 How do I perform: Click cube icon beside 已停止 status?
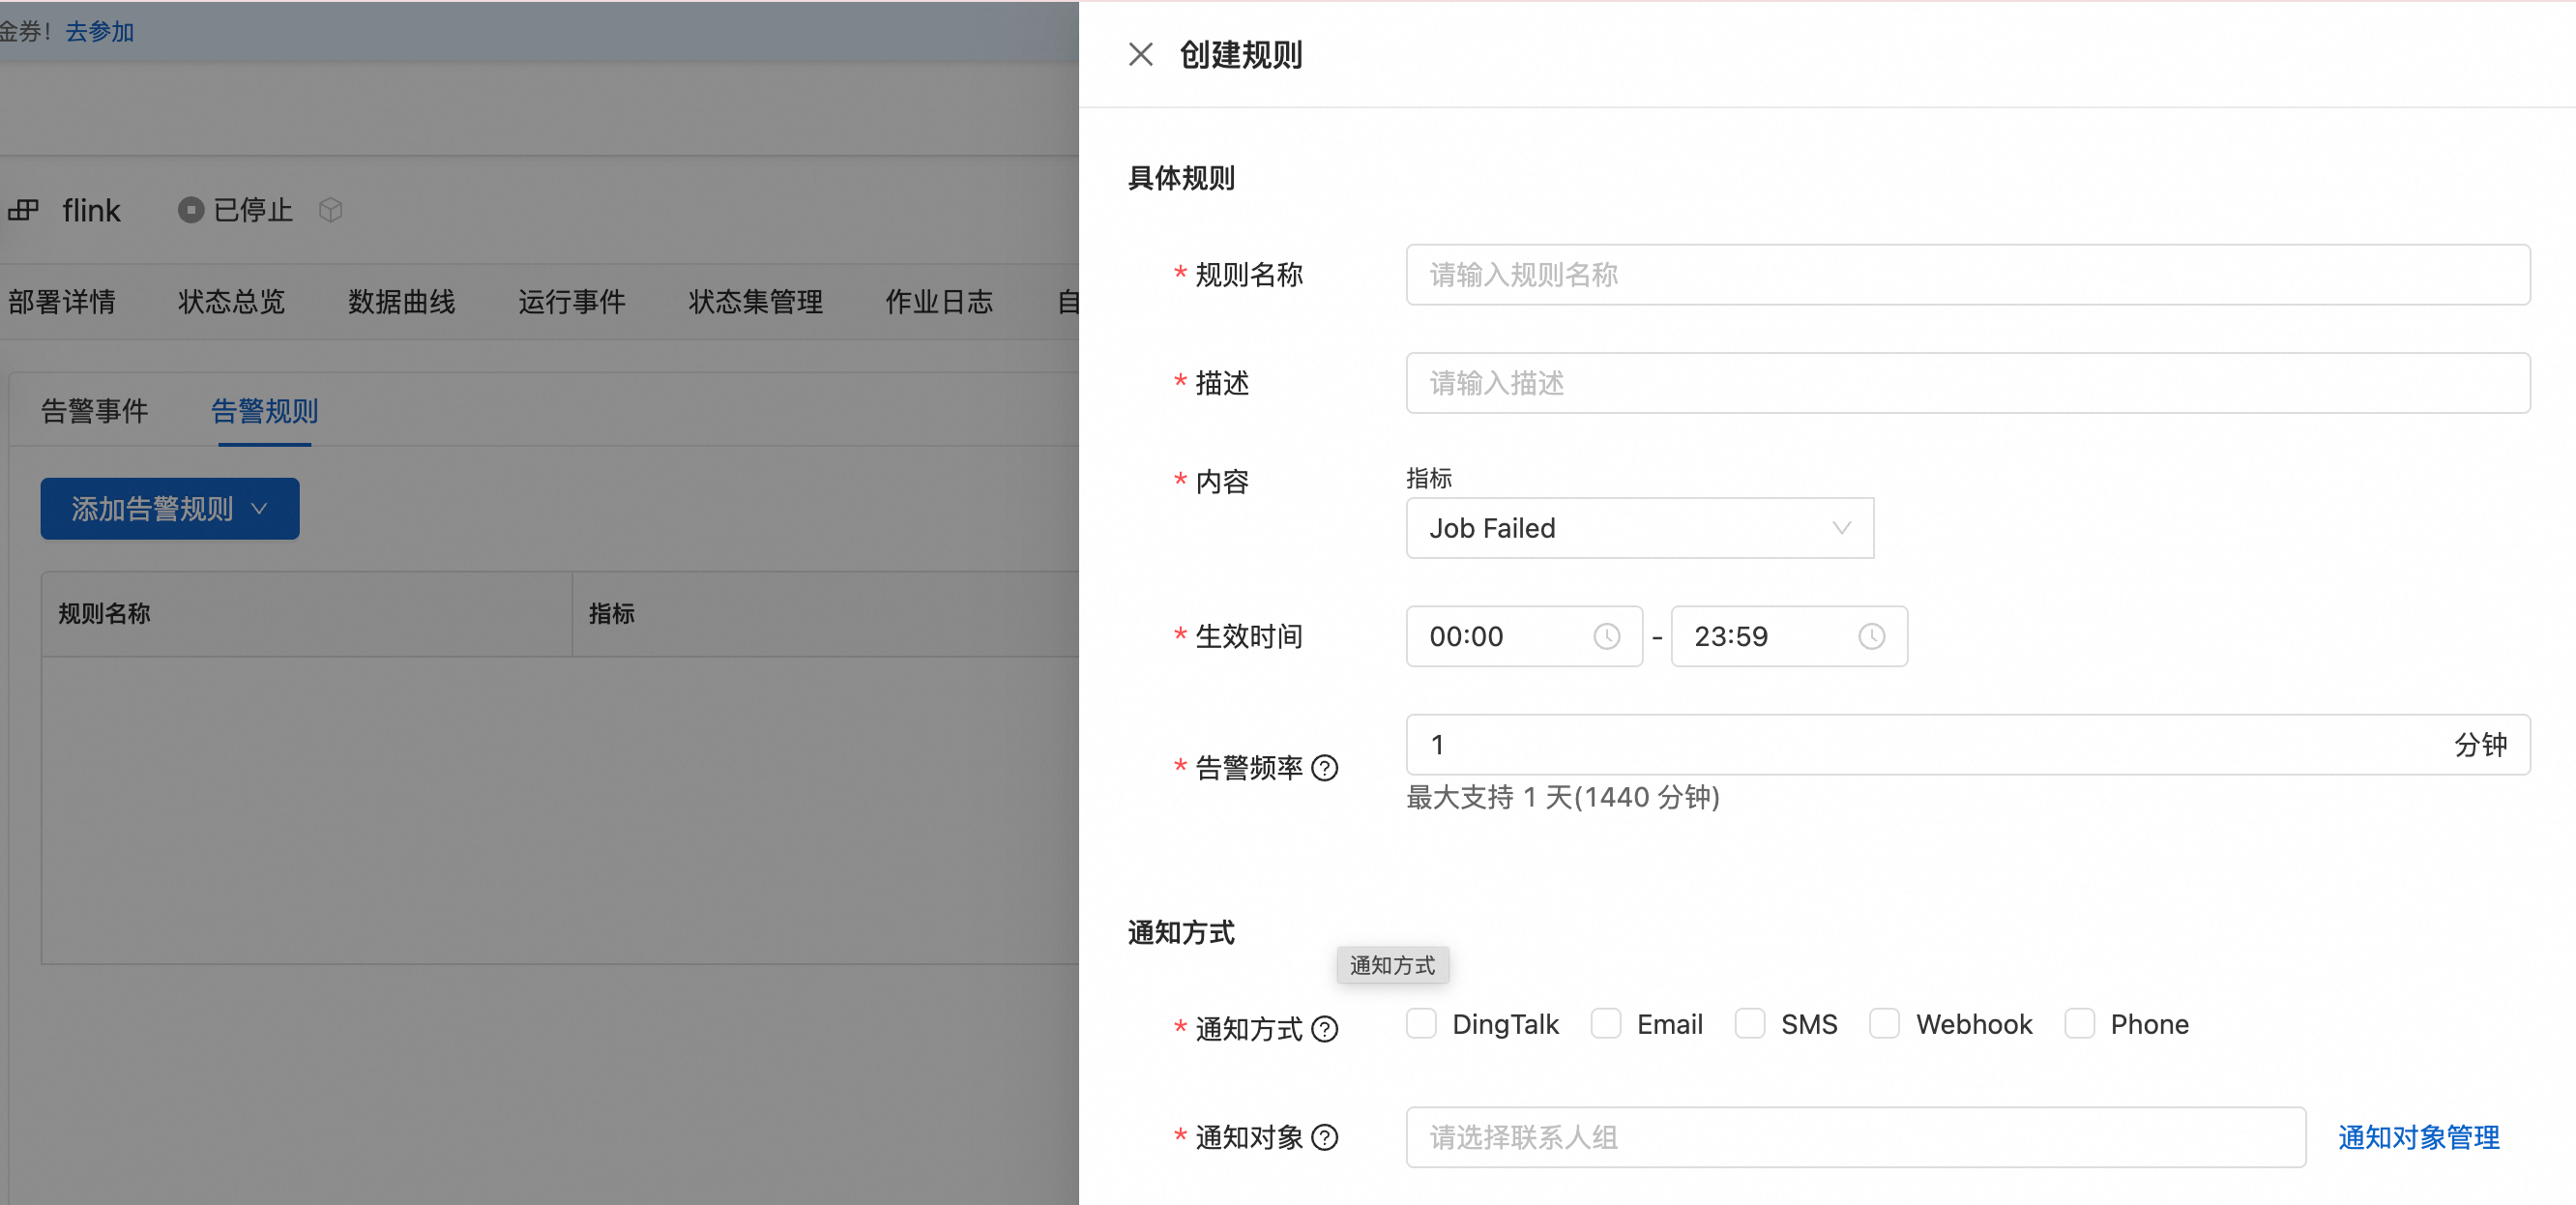[x=330, y=210]
